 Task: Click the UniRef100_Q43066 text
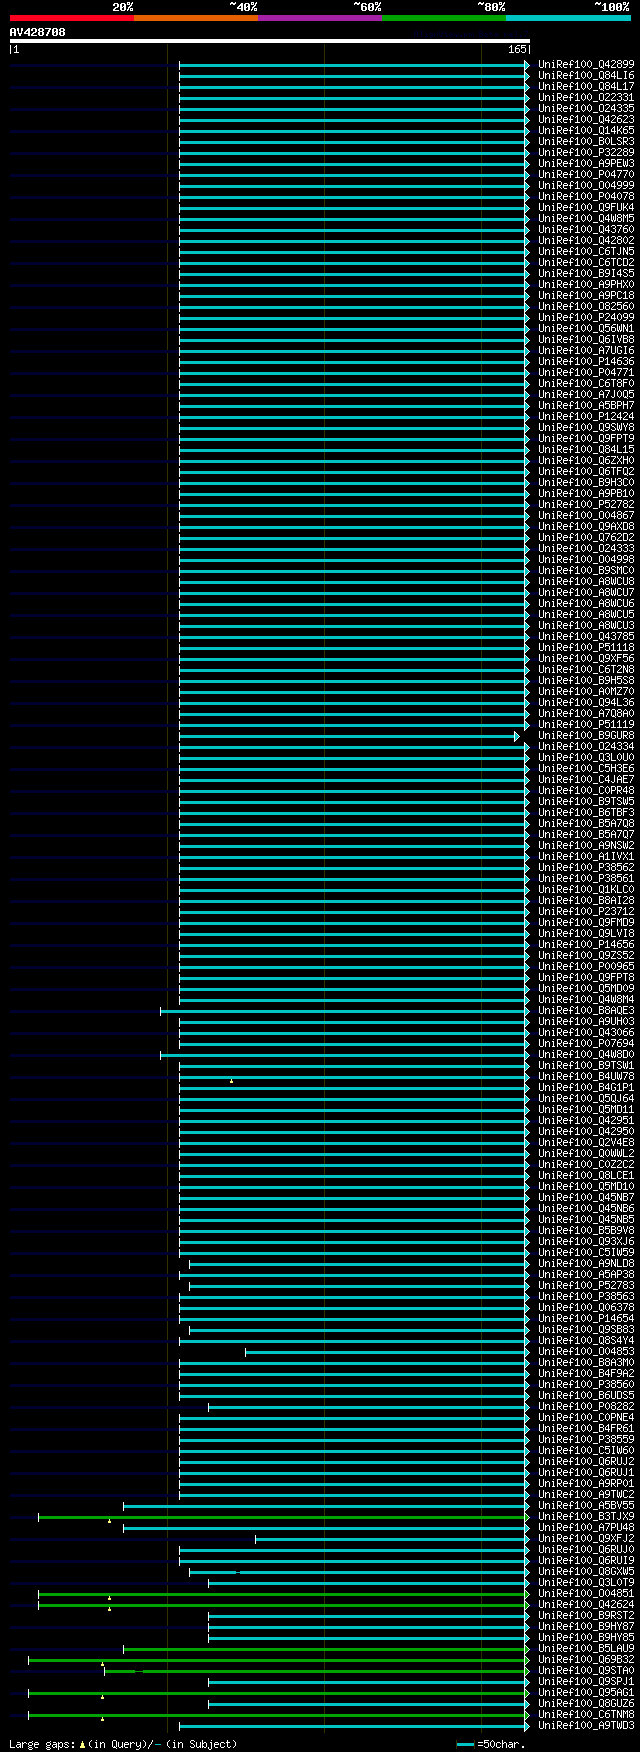tap(586, 1033)
